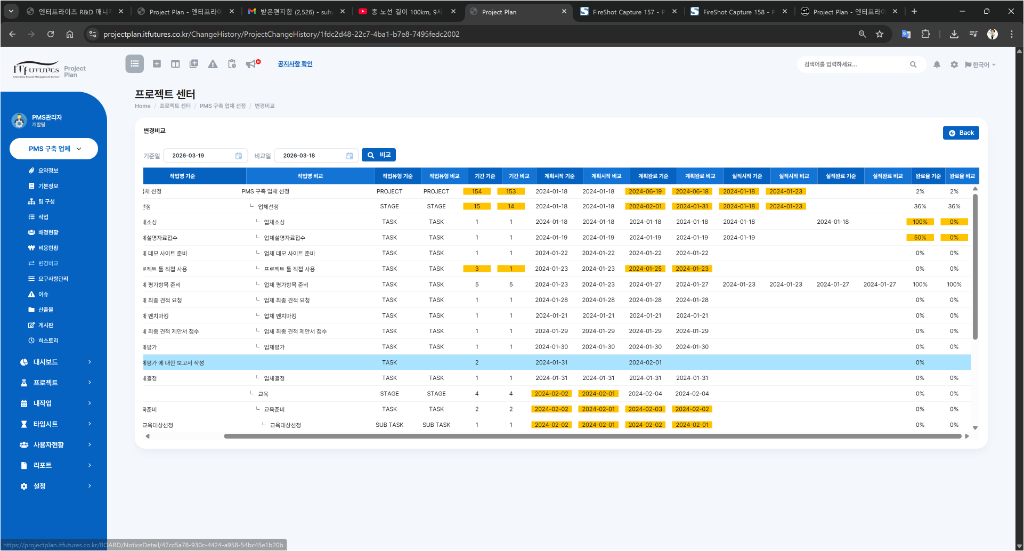
Task: Reload the page with the browser refresh icon
Action: [50, 34]
